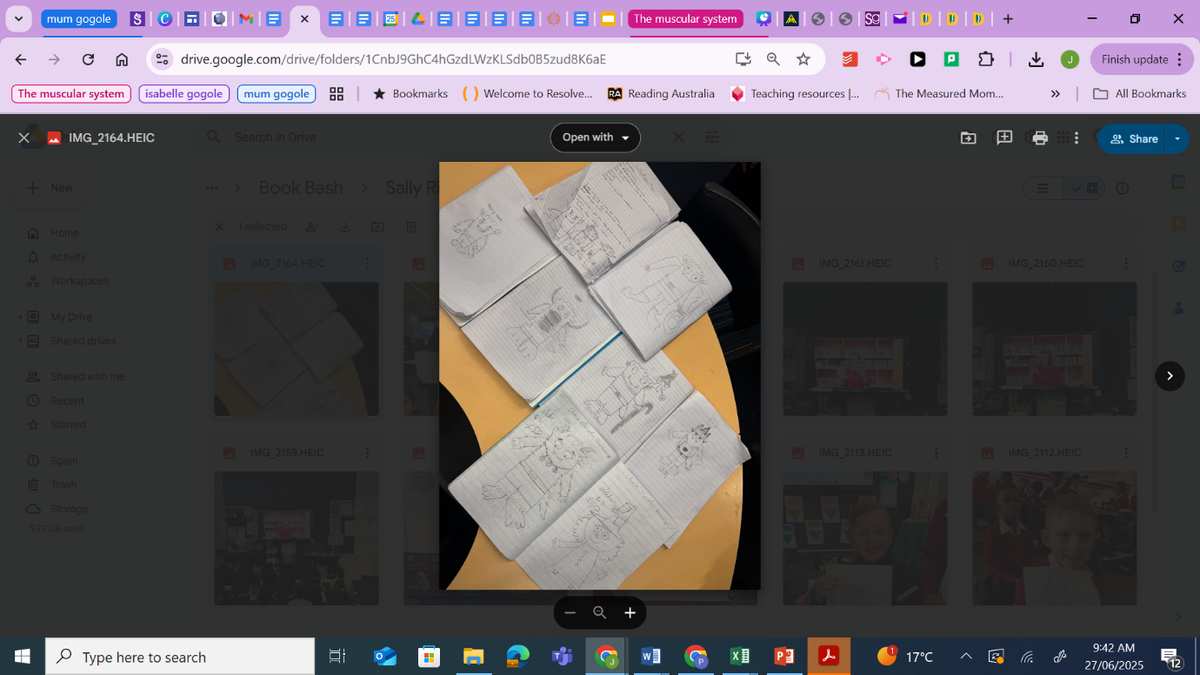
Task: Open a new browser tab
Action: point(1008,18)
